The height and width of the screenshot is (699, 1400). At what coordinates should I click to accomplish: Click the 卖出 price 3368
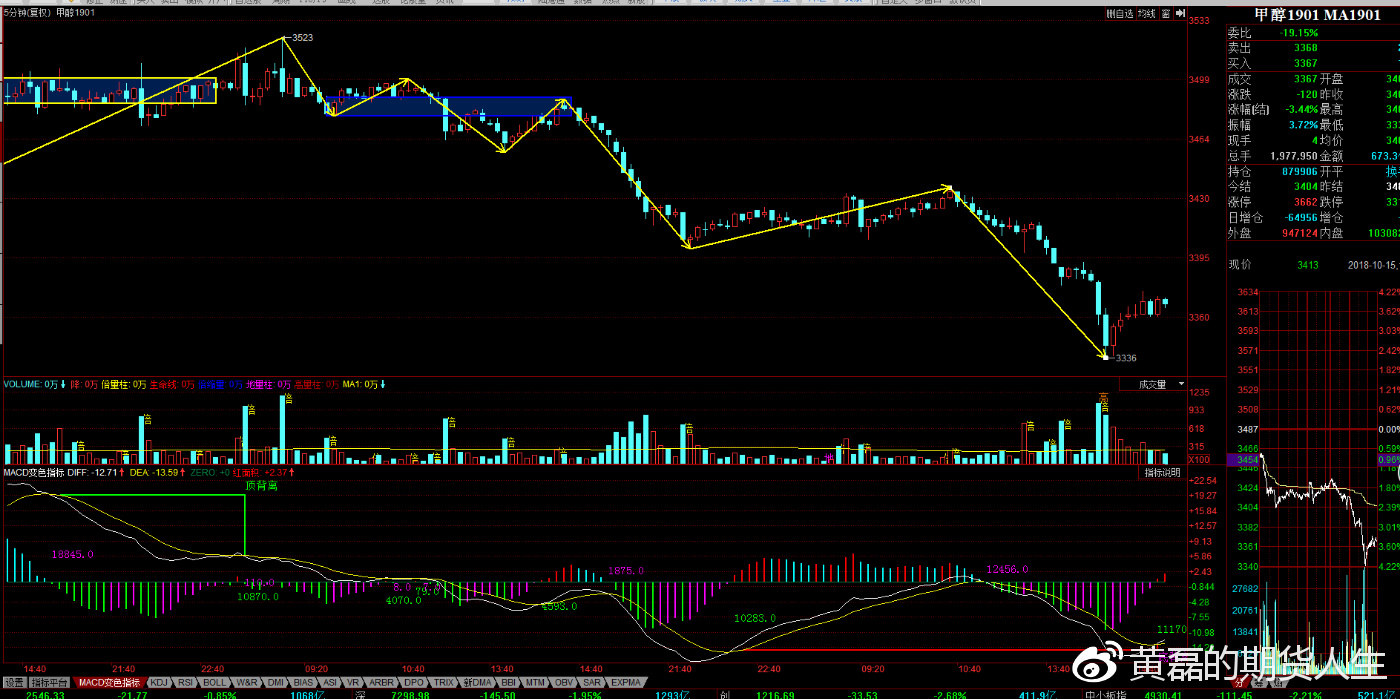pos(1305,48)
